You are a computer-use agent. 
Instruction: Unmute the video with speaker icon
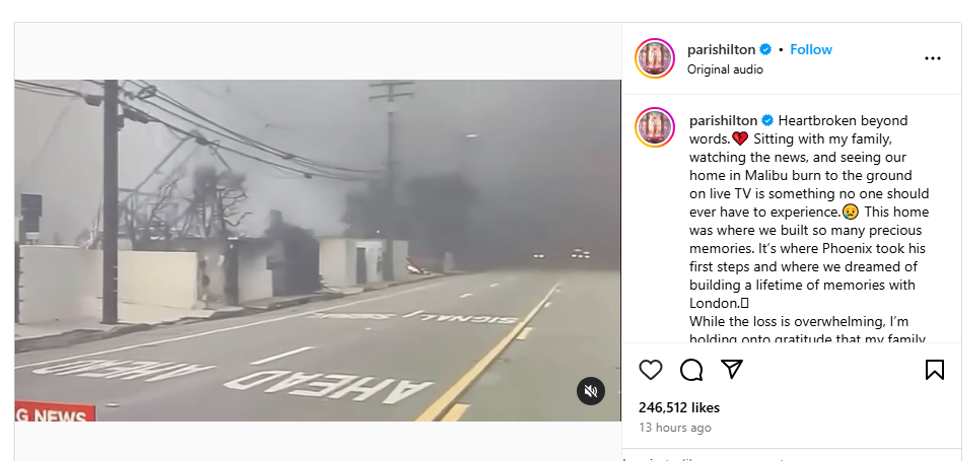click(591, 391)
